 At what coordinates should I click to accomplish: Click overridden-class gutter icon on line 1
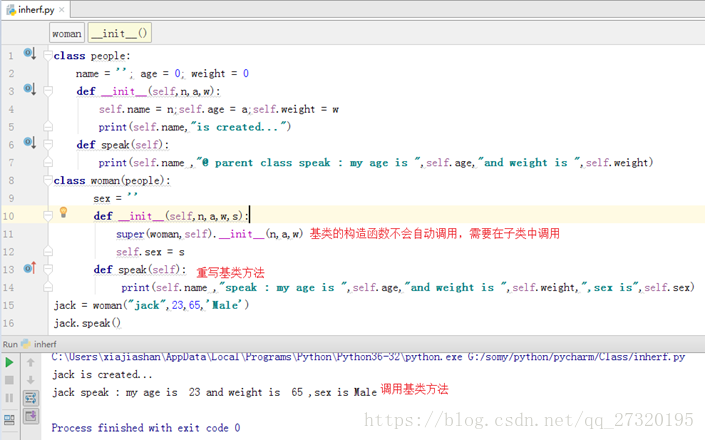[30, 53]
